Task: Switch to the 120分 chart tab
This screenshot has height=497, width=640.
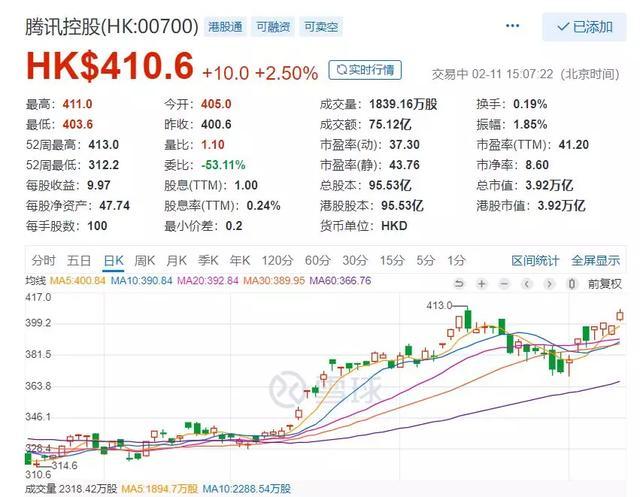Action: click(x=278, y=260)
